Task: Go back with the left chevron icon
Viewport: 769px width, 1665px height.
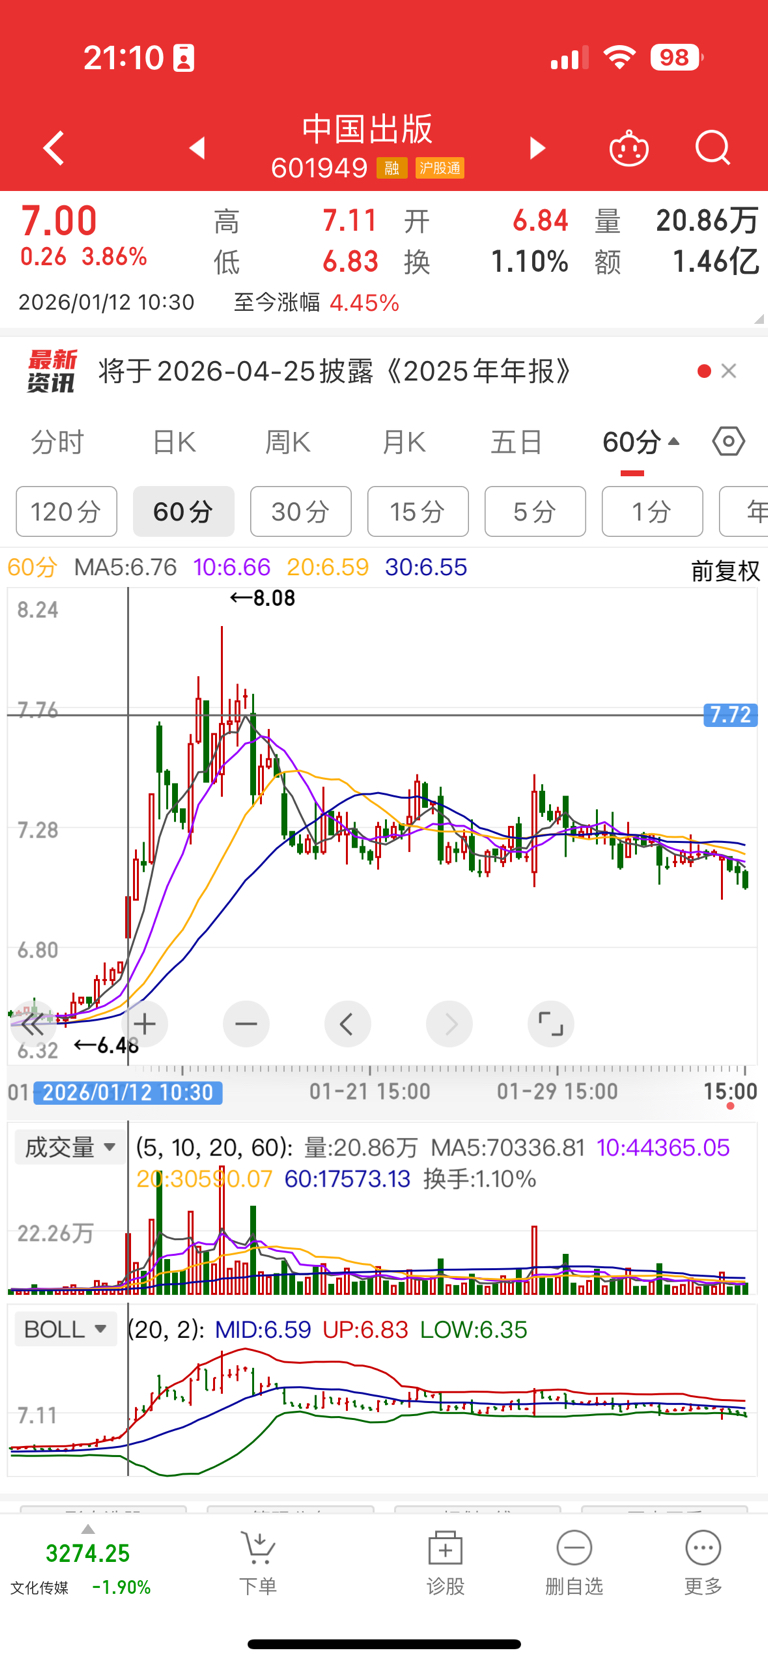Action: [x=54, y=148]
